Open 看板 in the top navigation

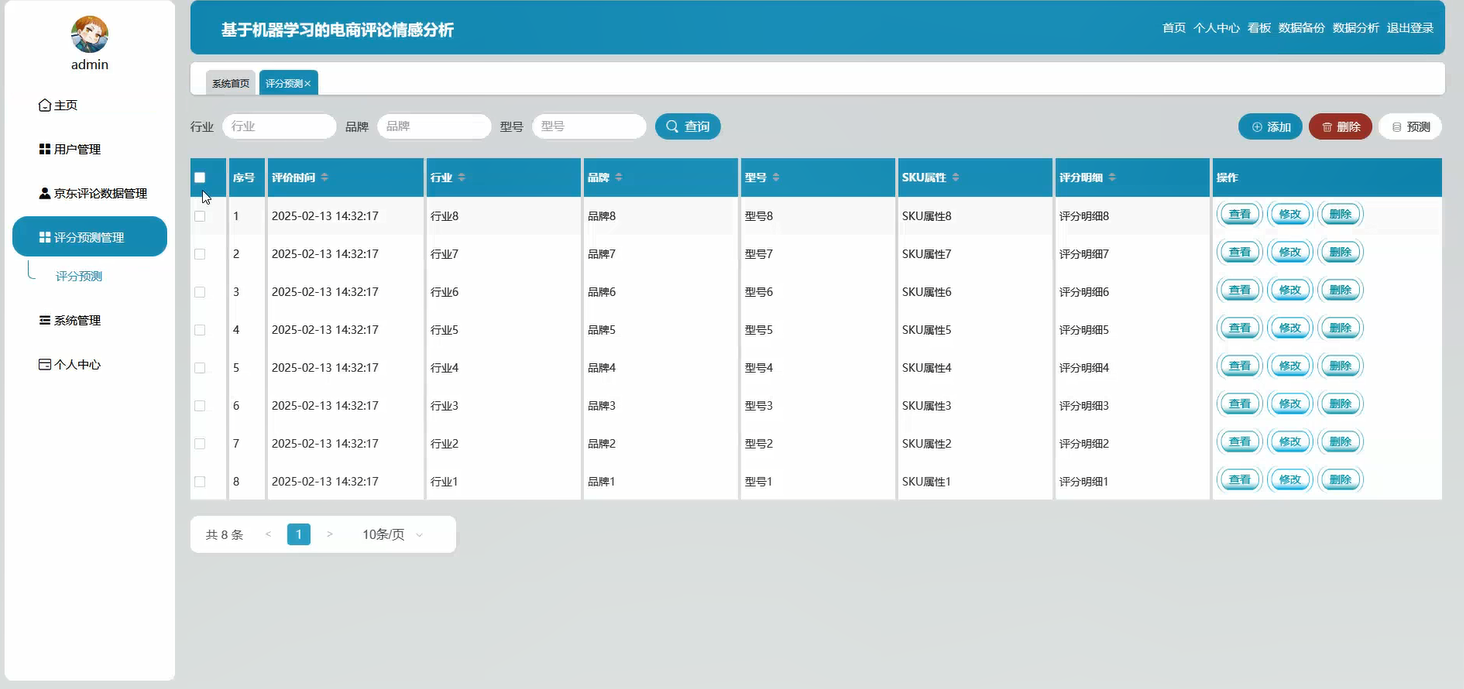[1259, 28]
